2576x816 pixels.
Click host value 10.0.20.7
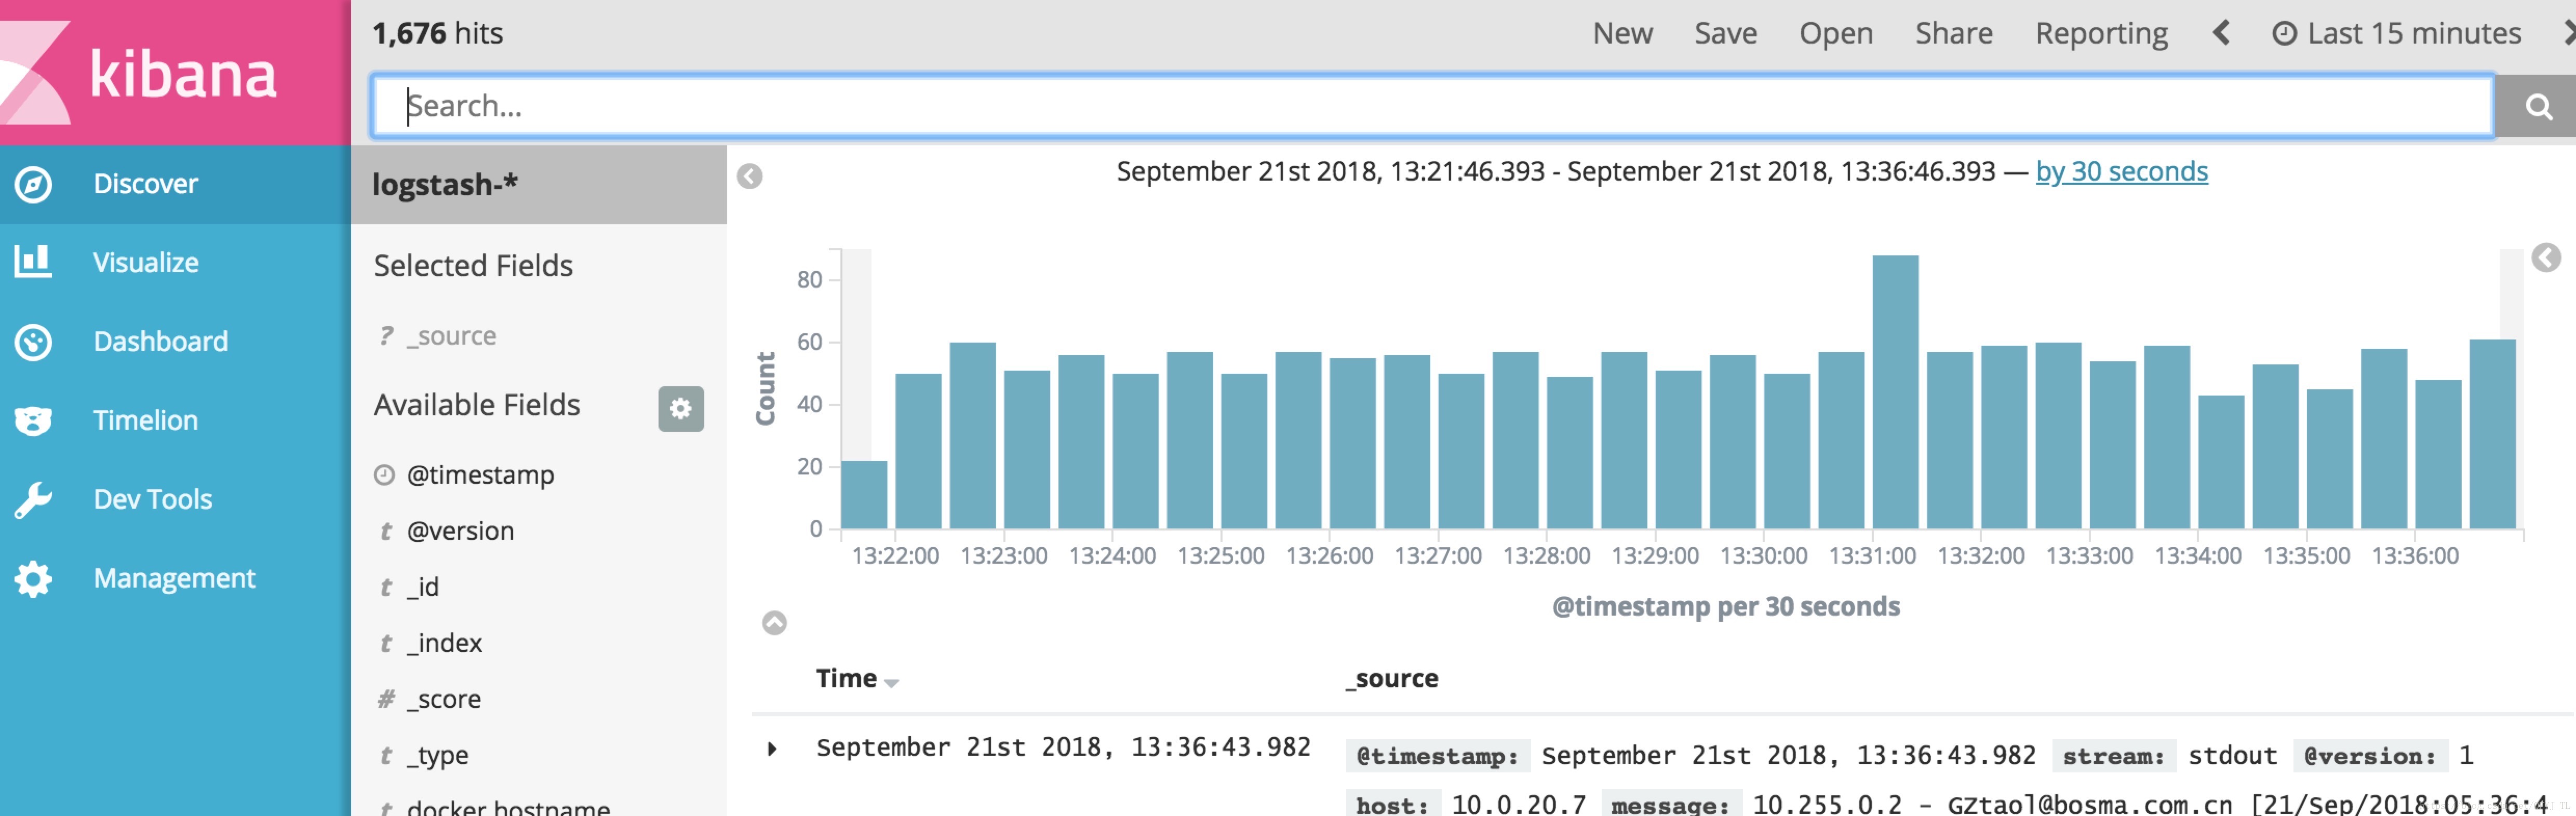pyautogui.click(x=1518, y=805)
